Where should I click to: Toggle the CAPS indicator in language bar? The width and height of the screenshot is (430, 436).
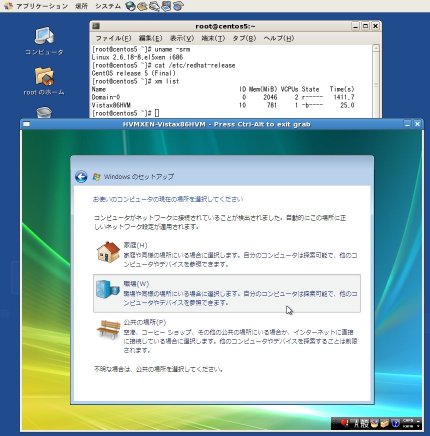(x=408, y=421)
